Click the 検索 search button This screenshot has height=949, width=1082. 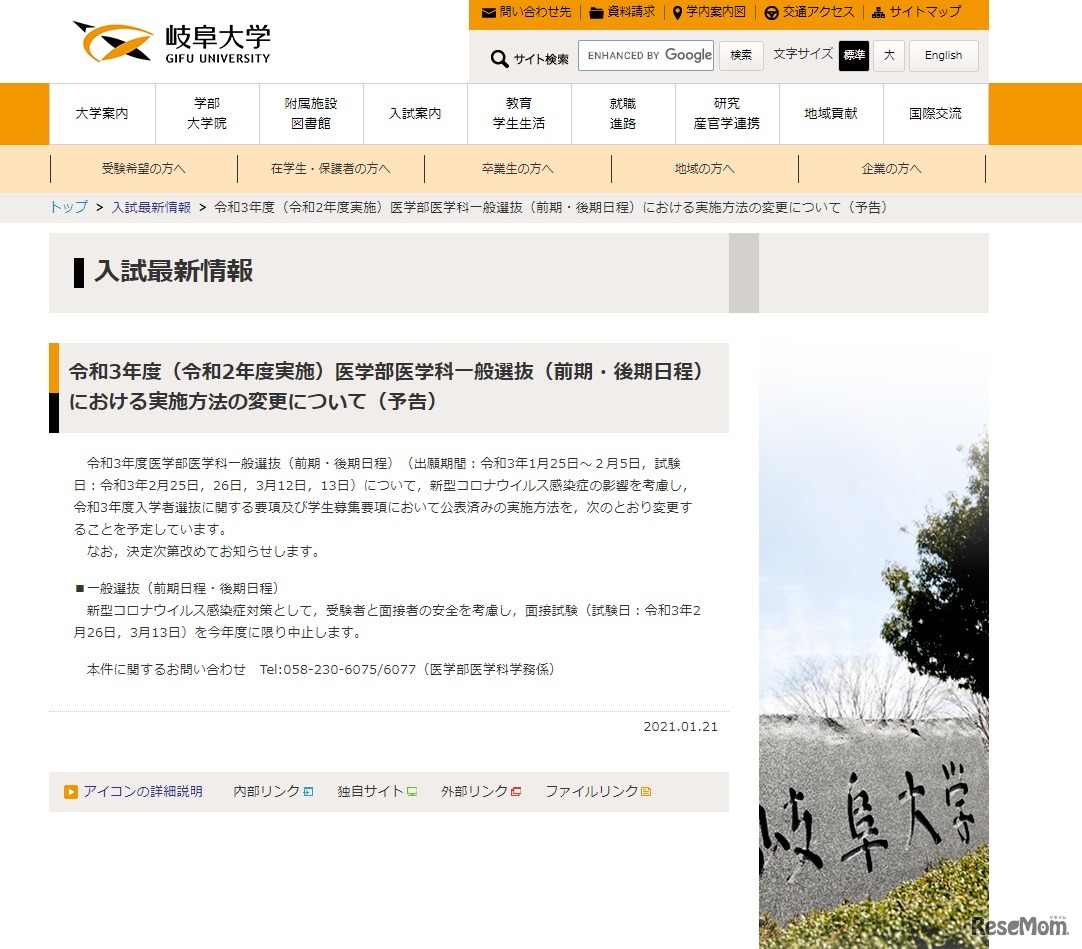[741, 56]
